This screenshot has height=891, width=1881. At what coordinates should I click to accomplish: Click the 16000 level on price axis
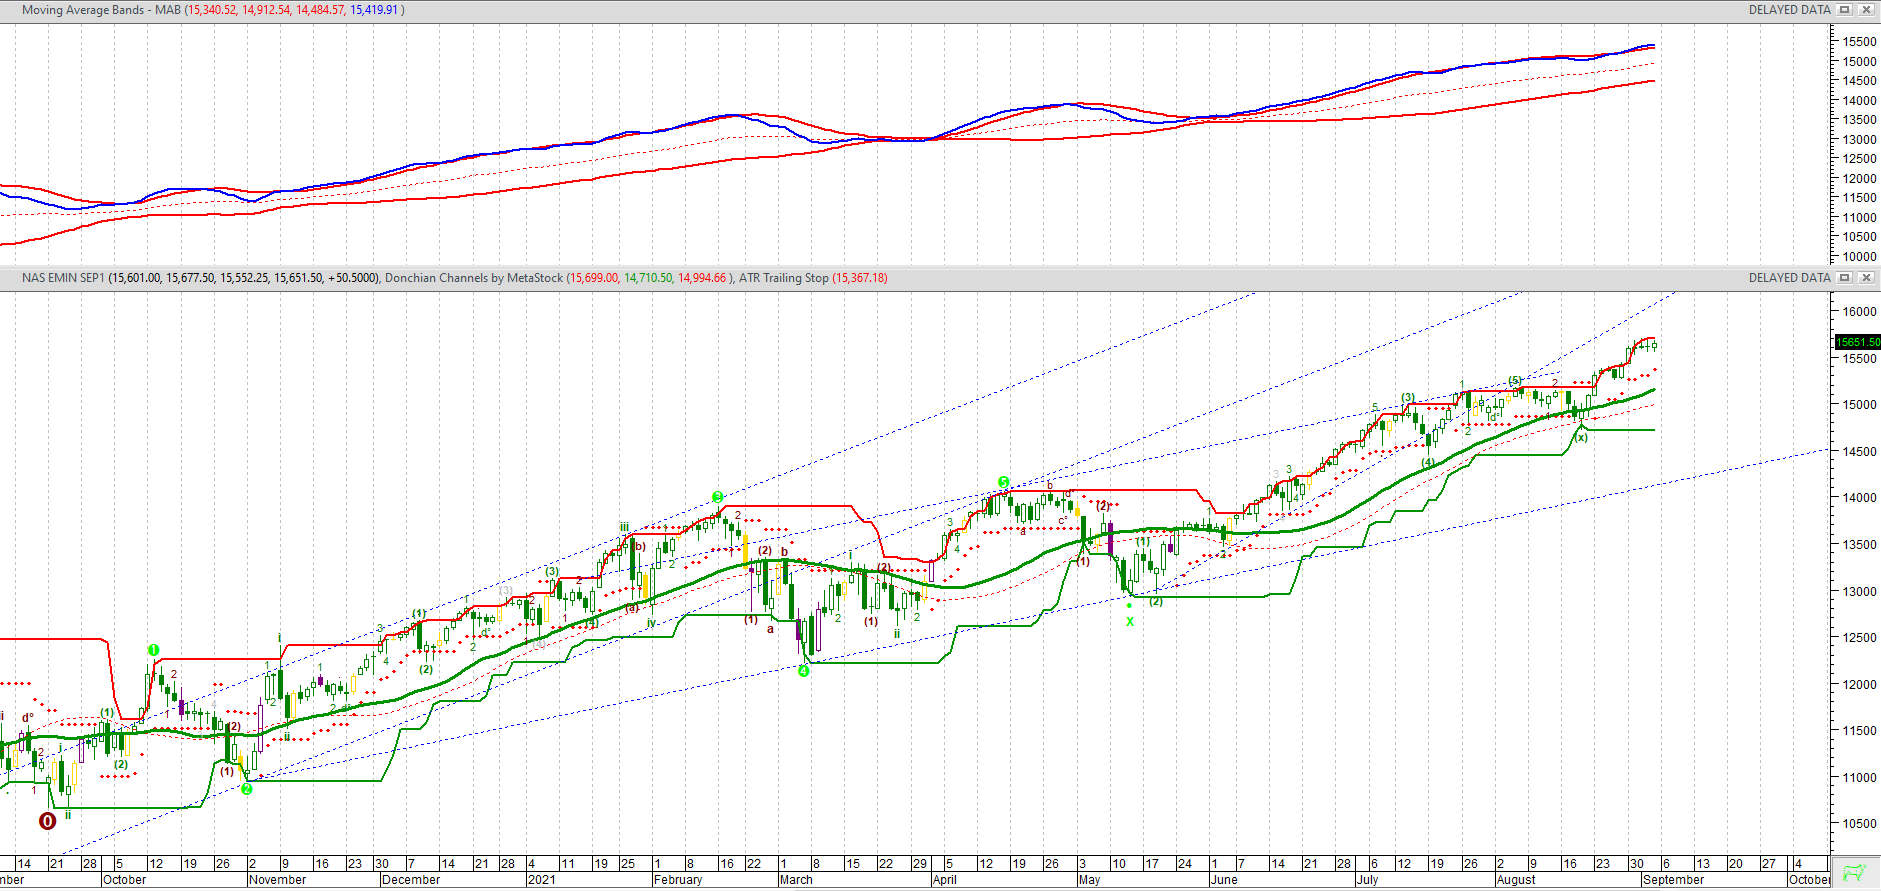[x=1859, y=312]
